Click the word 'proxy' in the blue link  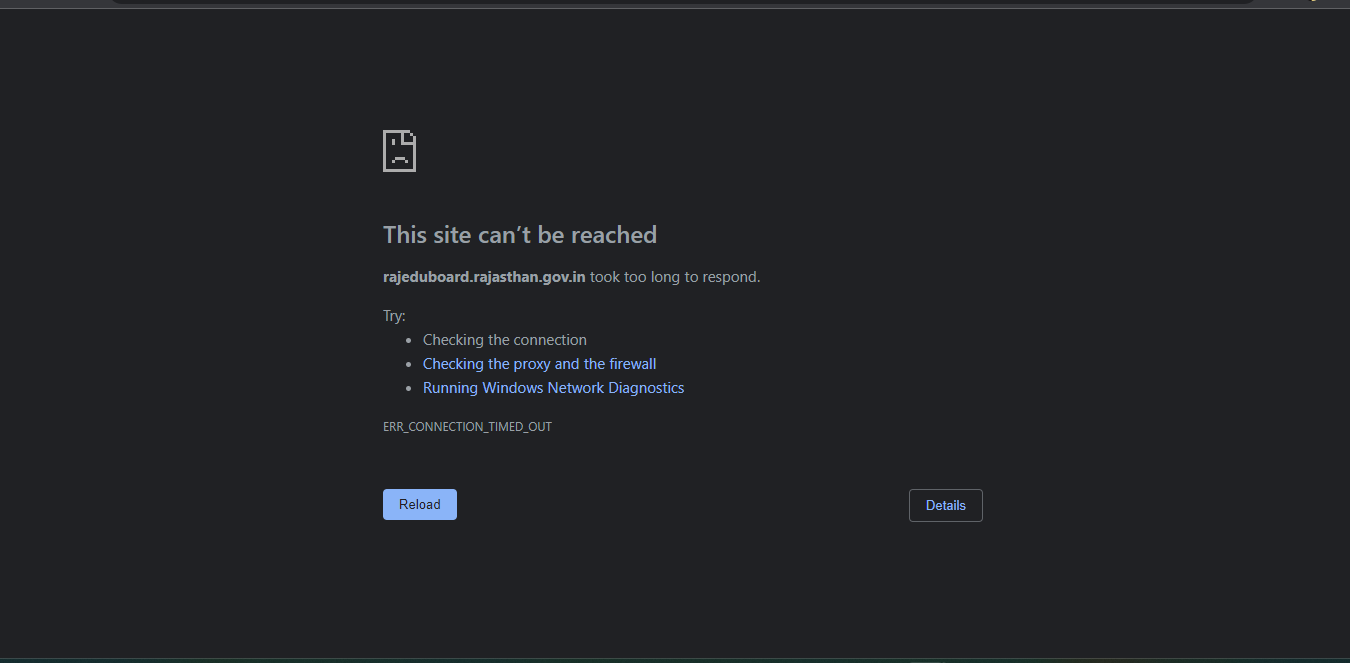point(532,364)
